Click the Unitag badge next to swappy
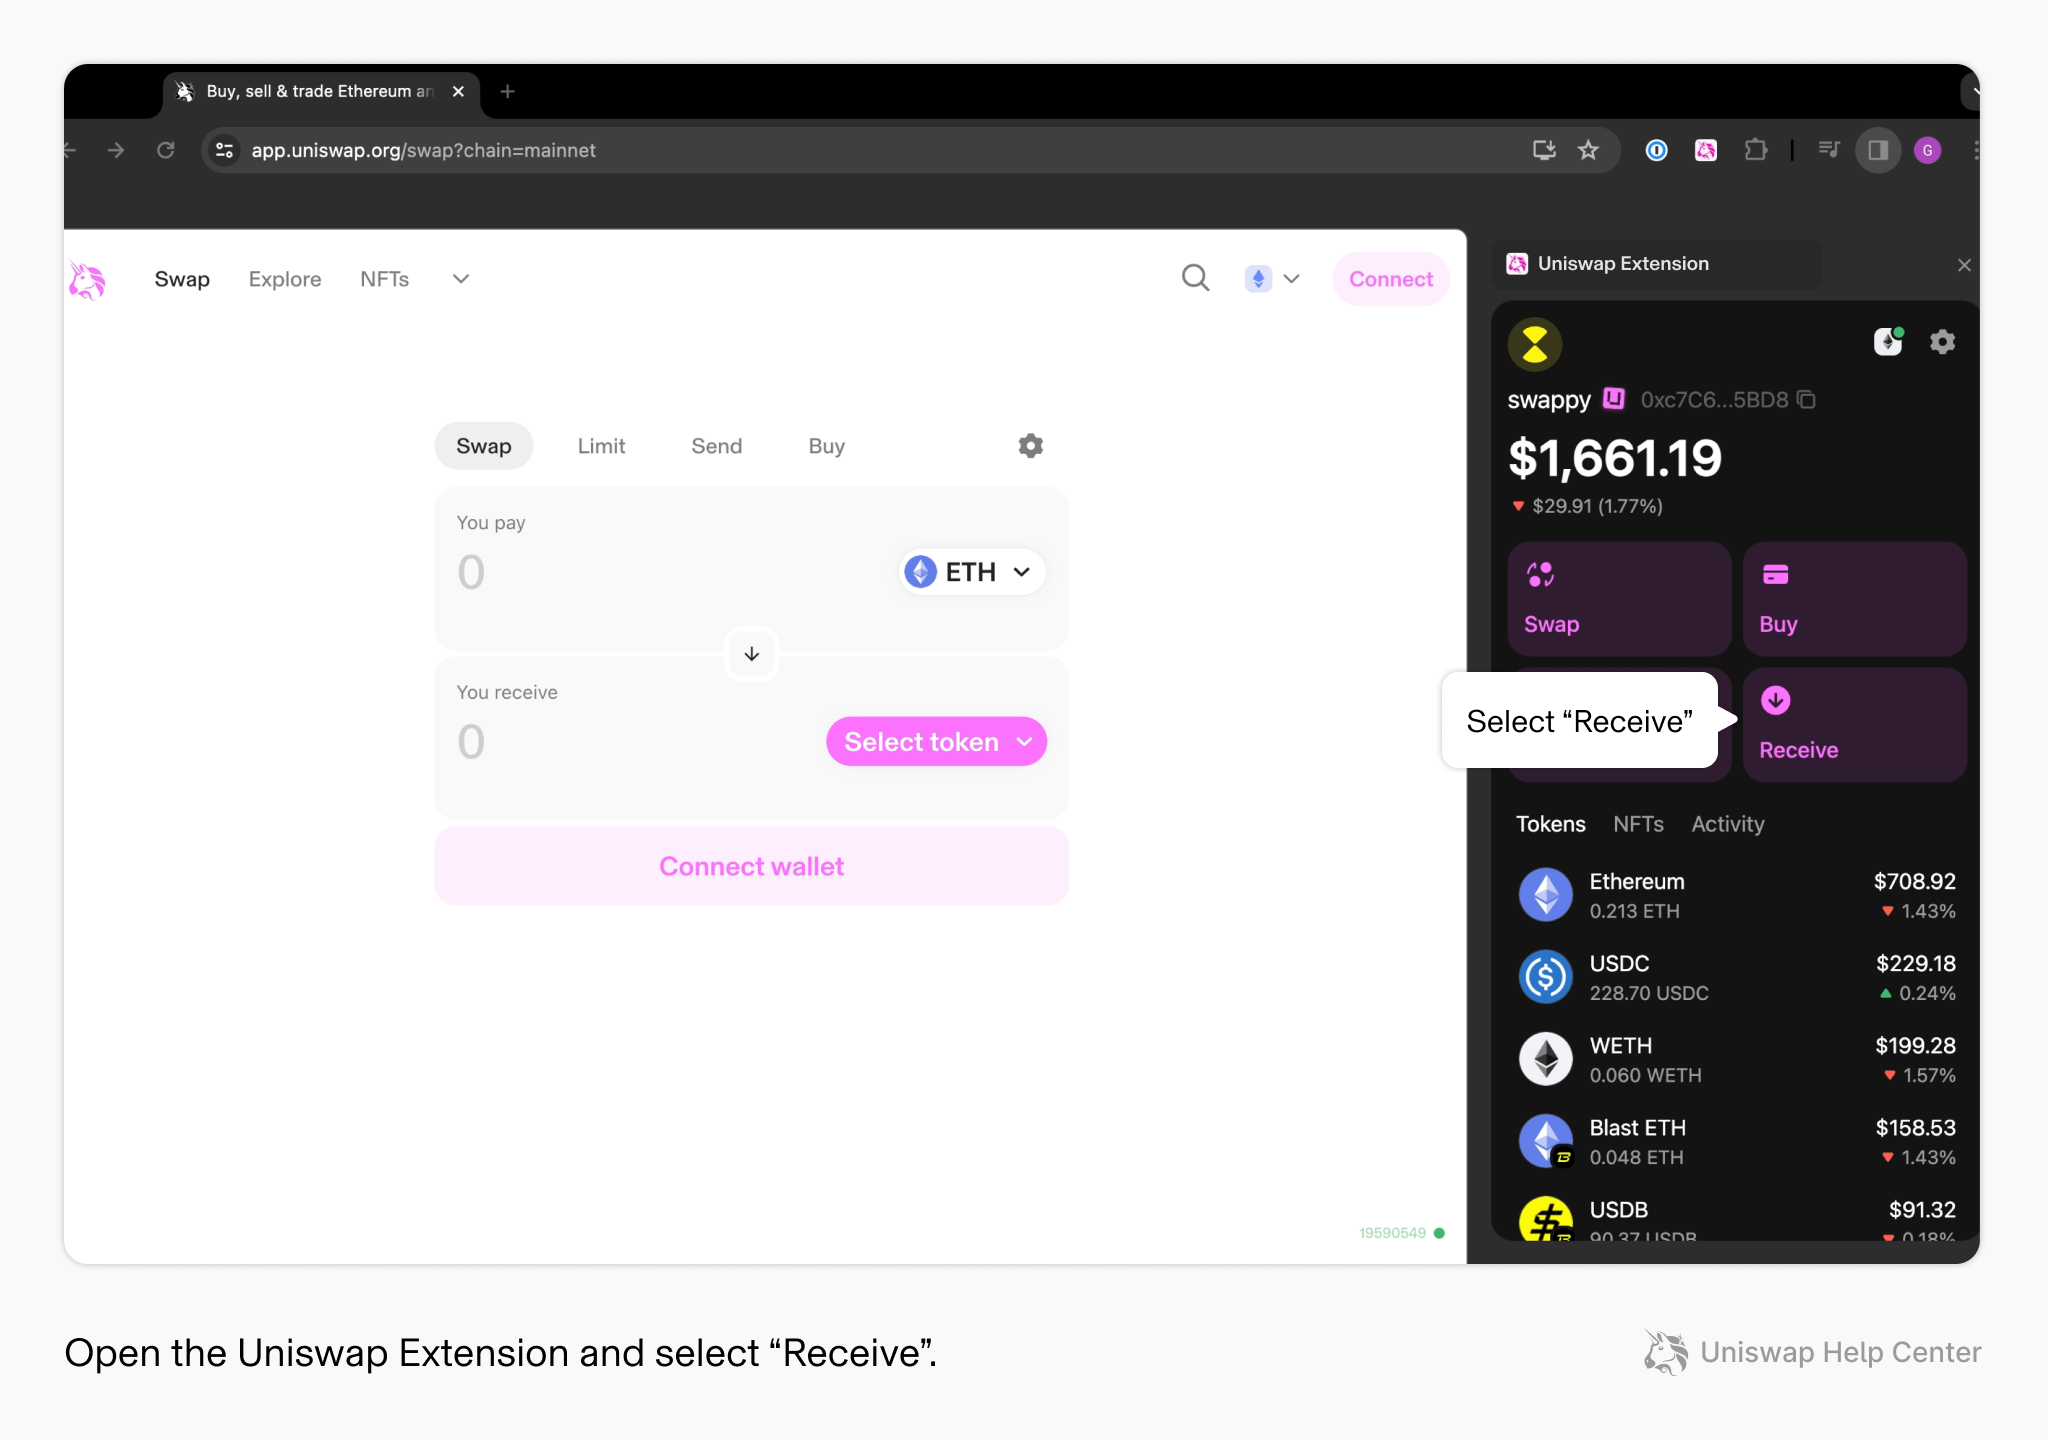Screen dimensions: 2048x1440 coord(1613,399)
